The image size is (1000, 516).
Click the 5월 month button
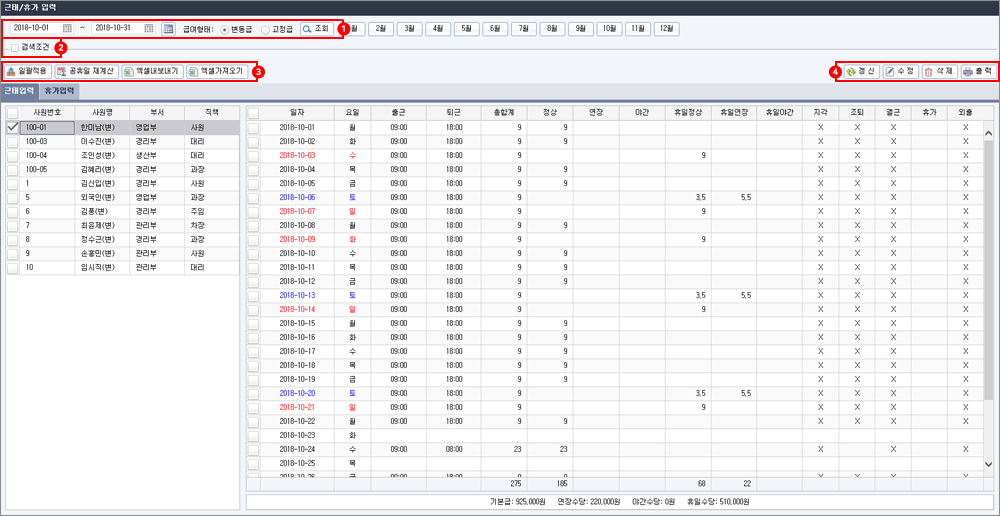(x=466, y=29)
